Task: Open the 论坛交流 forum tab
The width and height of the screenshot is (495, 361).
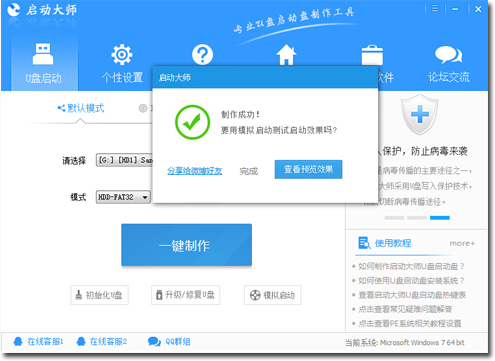Action: pos(449,64)
